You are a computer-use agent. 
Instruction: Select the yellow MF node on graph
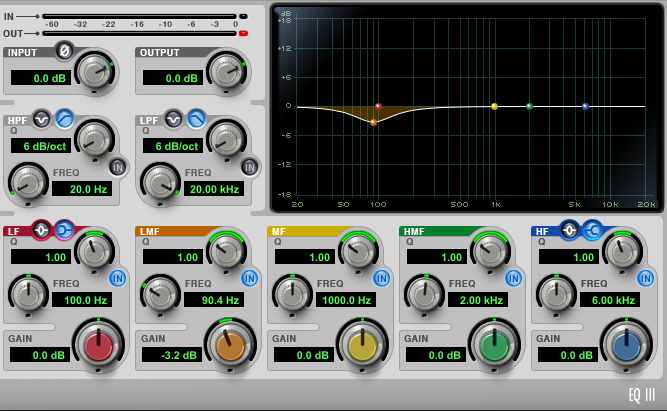(494, 106)
